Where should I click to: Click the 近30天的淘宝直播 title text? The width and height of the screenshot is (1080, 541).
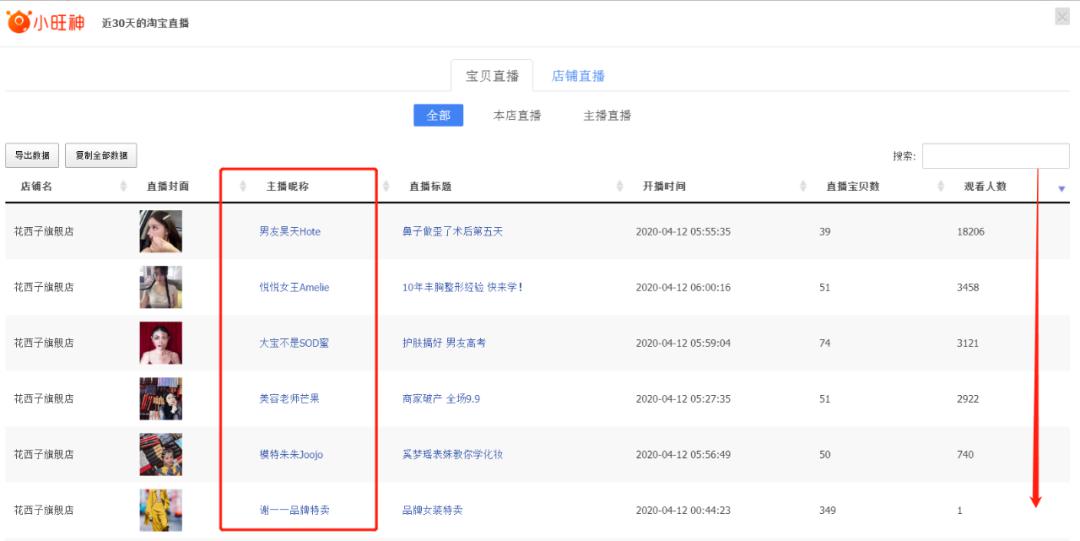coord(145,23)
